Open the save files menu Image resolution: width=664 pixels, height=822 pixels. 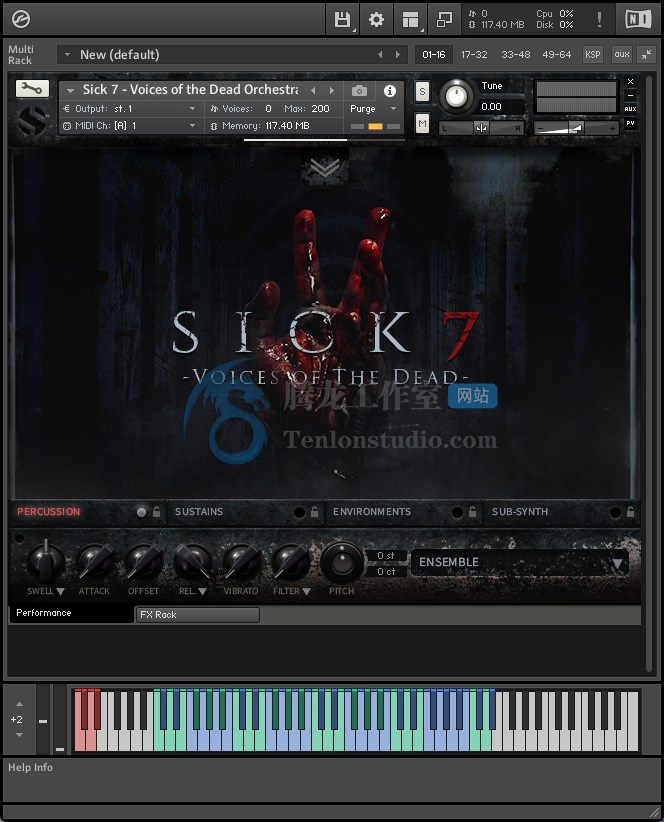pyautogui.click(x=342, y=19)
